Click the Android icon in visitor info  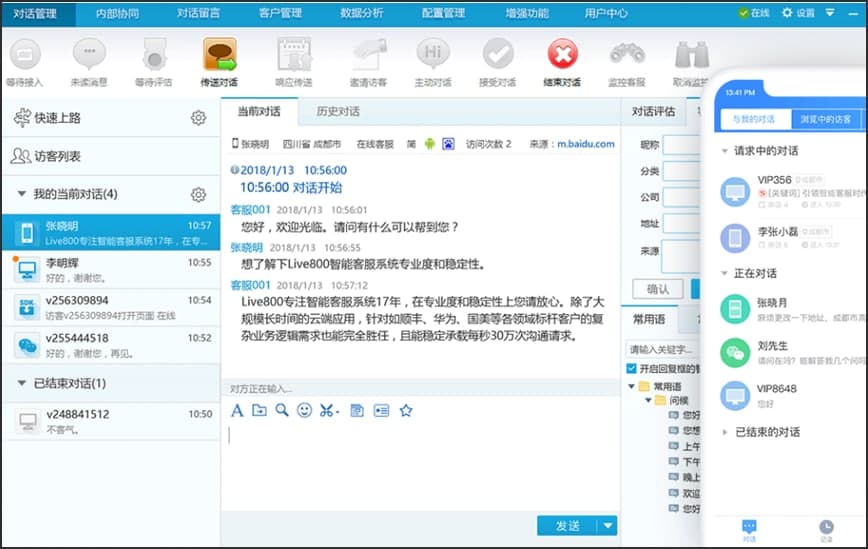[430, 144]
